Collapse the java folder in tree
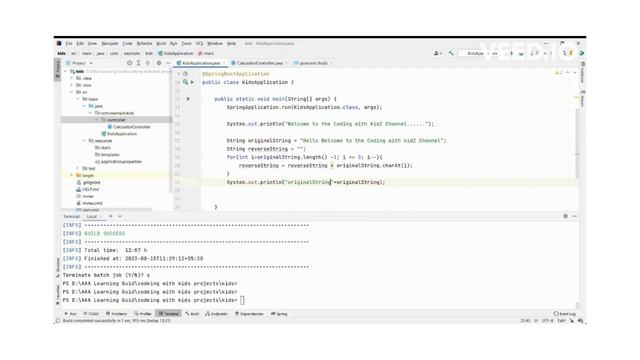Image resolution: width=640 pixels, height=360 pixels. (x=84, y=106)
